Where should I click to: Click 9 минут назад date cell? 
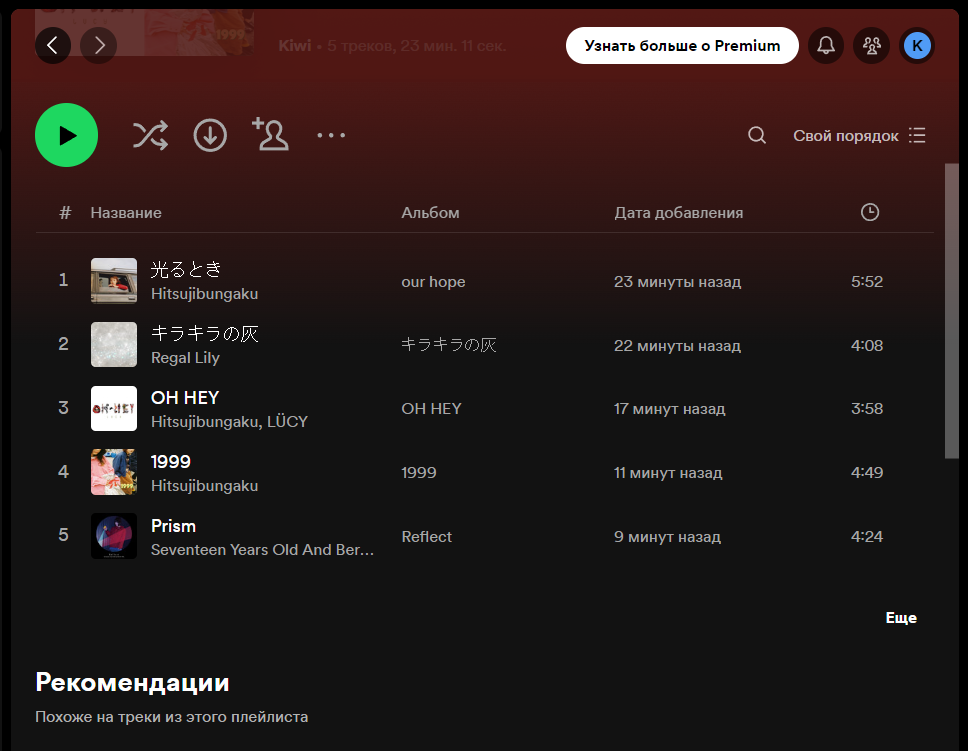tap(667, 537)
